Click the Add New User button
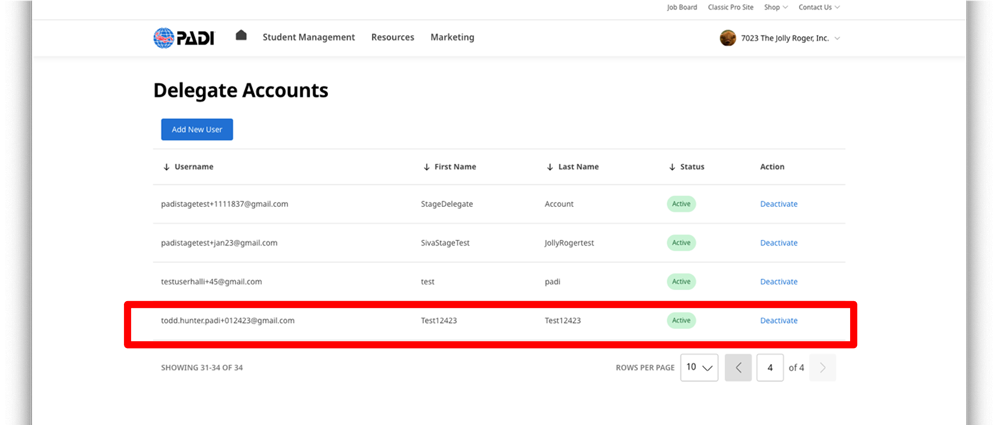This screenshot has width=1000, height=425. coord(197,129)
